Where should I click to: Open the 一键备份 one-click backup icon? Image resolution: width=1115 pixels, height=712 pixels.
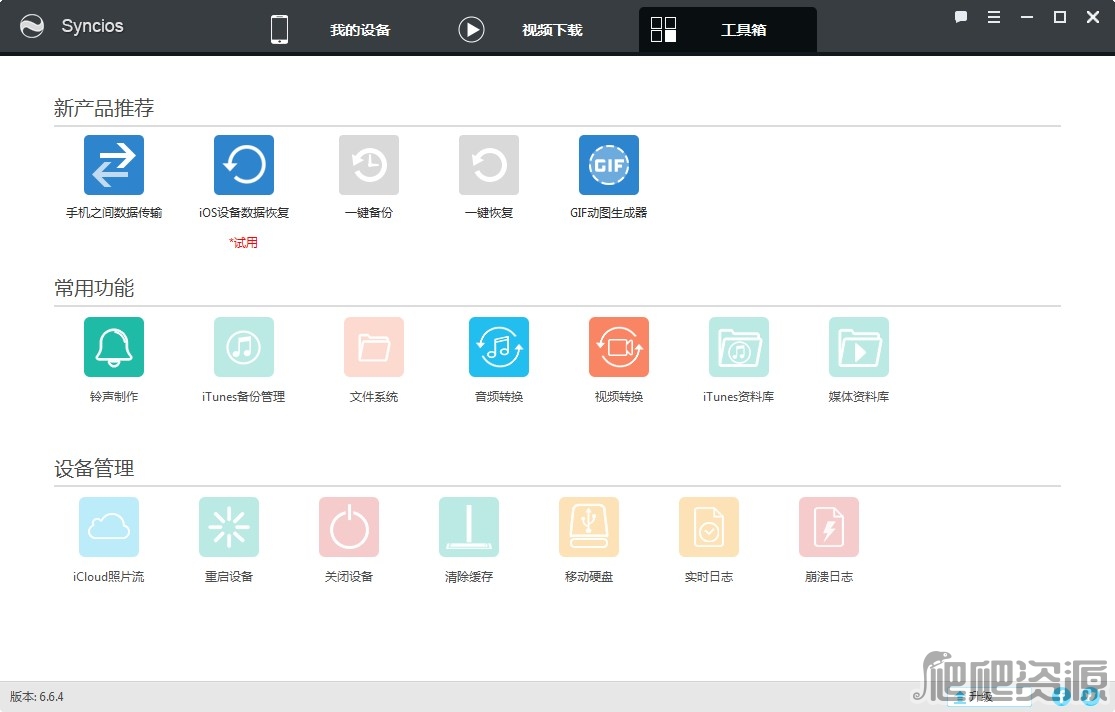[369, 165]
